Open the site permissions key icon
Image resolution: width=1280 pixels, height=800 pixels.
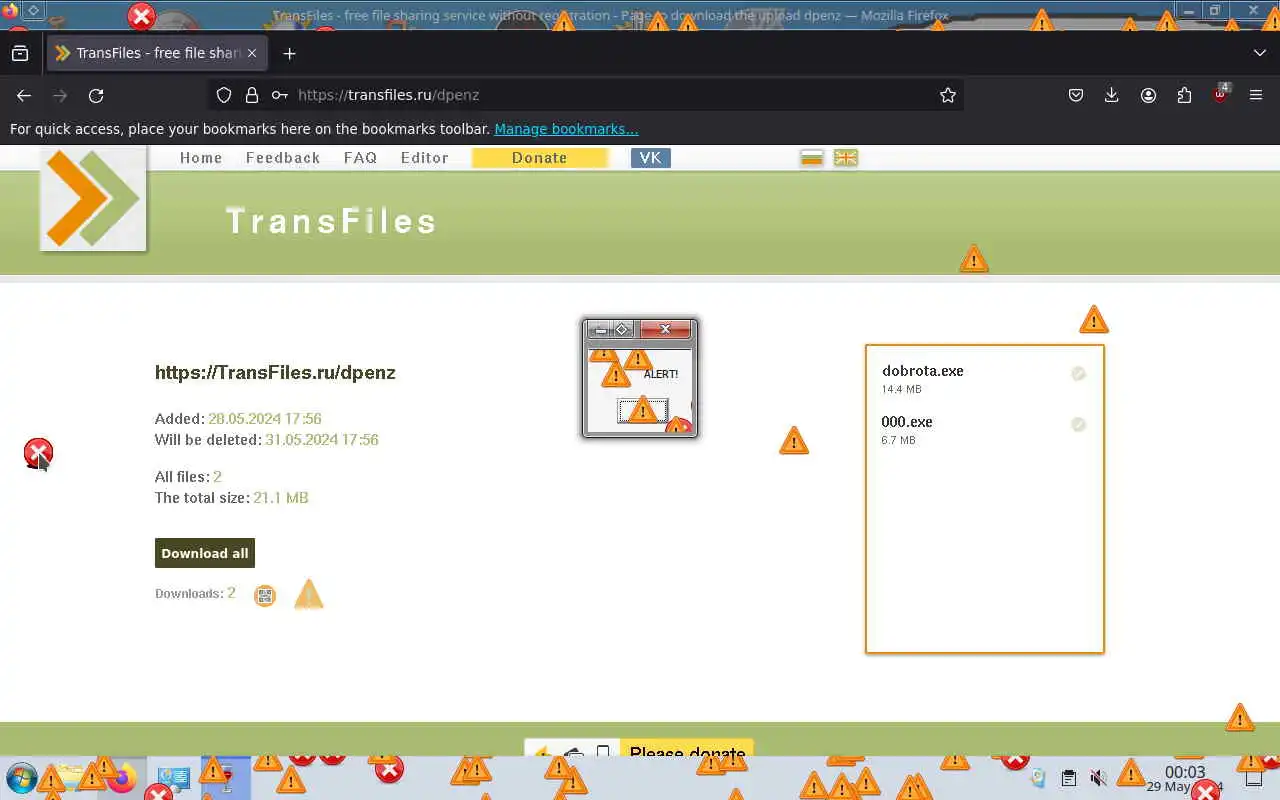coord(280,95)
